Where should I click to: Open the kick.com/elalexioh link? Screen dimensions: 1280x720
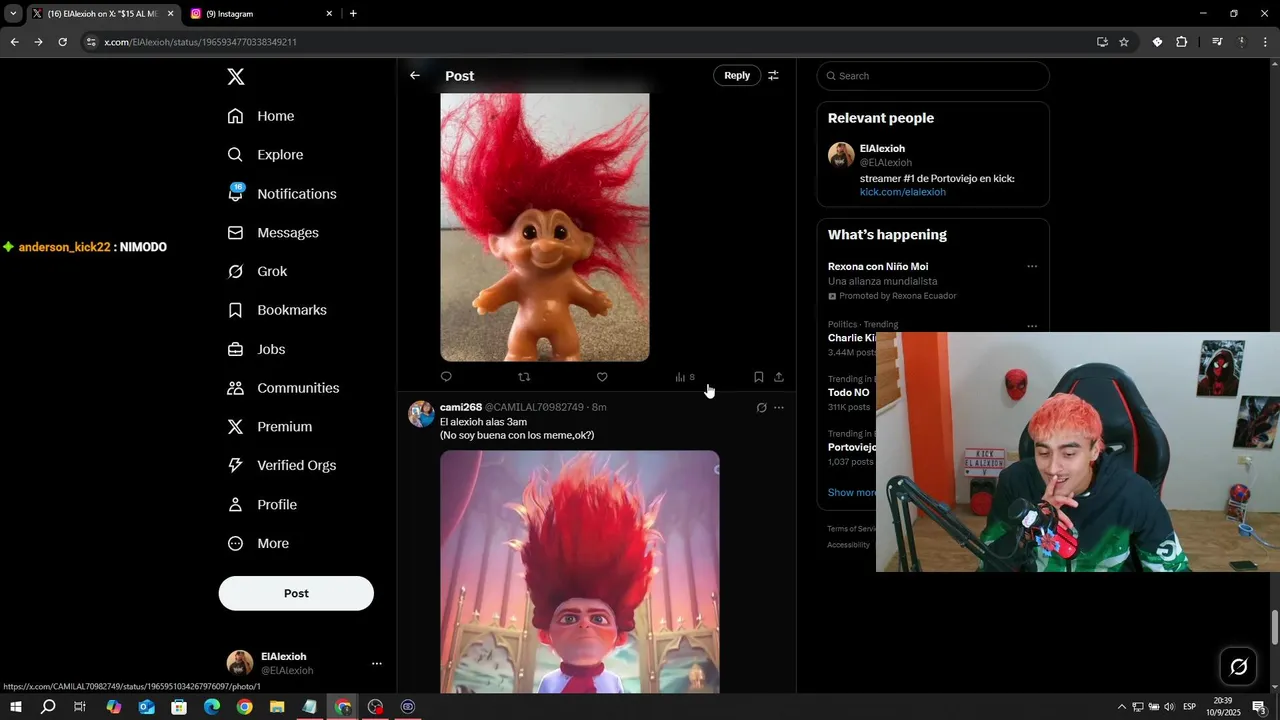click(x=903, y=192)
